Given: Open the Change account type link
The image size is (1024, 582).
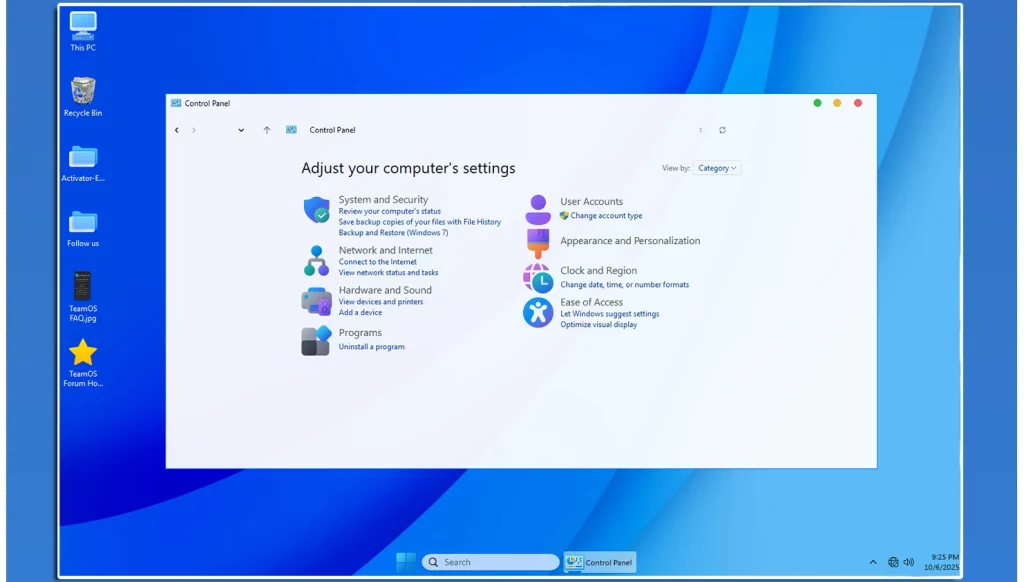Looking at the screenshot, I should click(606, 216).
